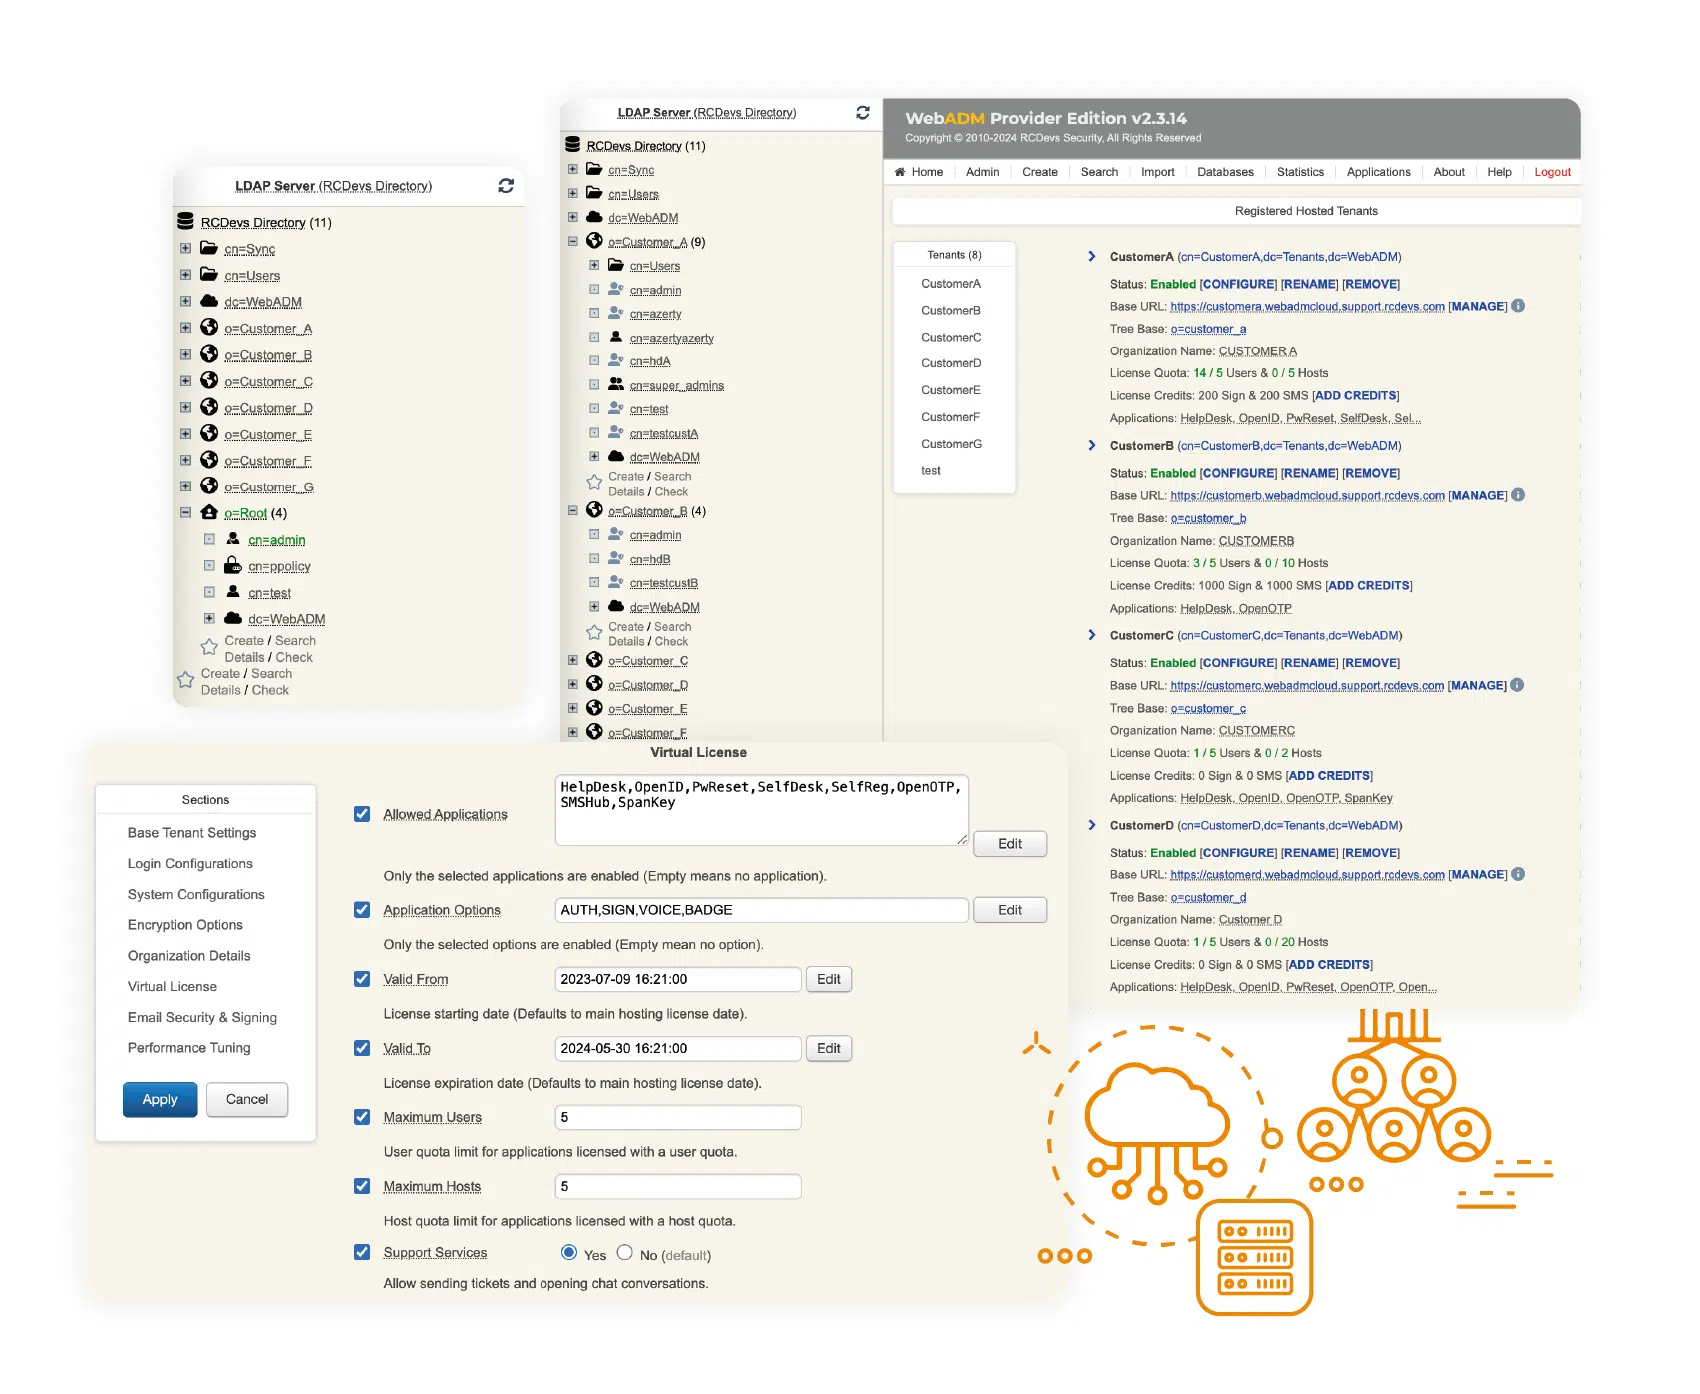1700x1394 pixels.
Task: Click refresh icon in middle LDAP Server panel
Action: [863, 113]
